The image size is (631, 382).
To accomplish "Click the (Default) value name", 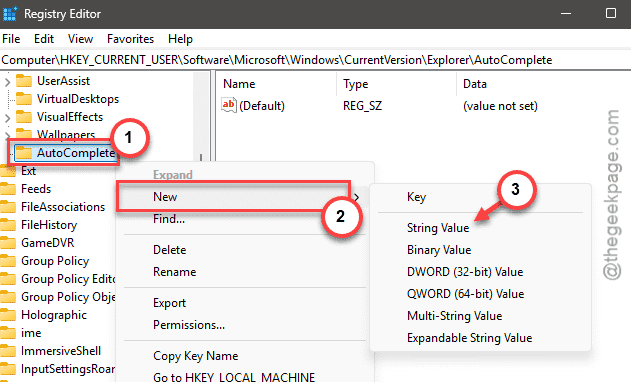I will point(262,106).
